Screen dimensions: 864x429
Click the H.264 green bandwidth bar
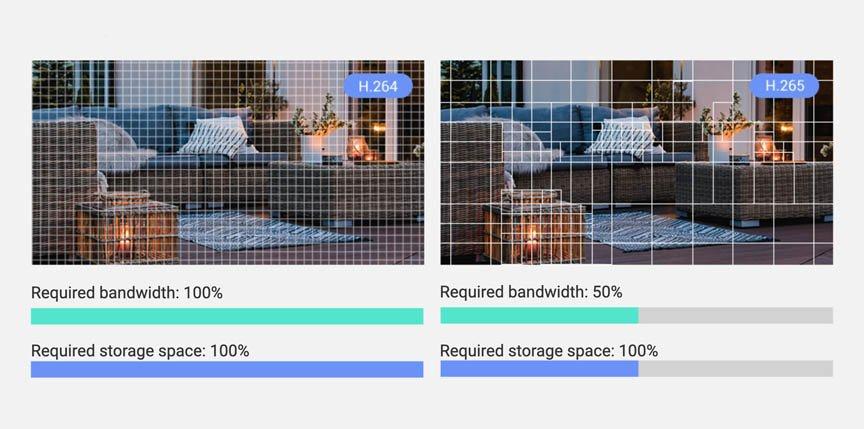pyautogui.click(x=227, y=316)
